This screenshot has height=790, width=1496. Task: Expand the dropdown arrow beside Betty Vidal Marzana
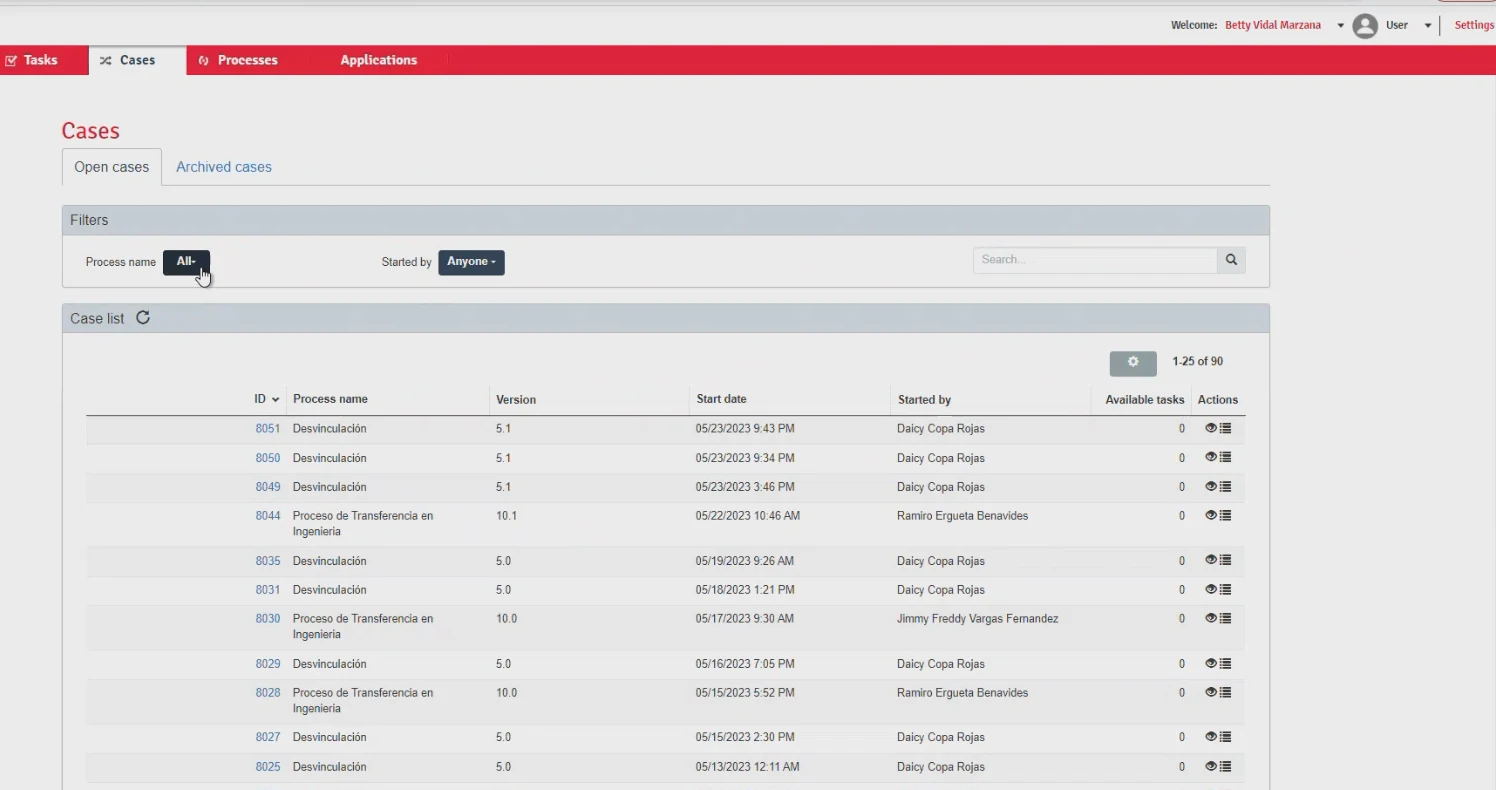(x=1341, y=26)
